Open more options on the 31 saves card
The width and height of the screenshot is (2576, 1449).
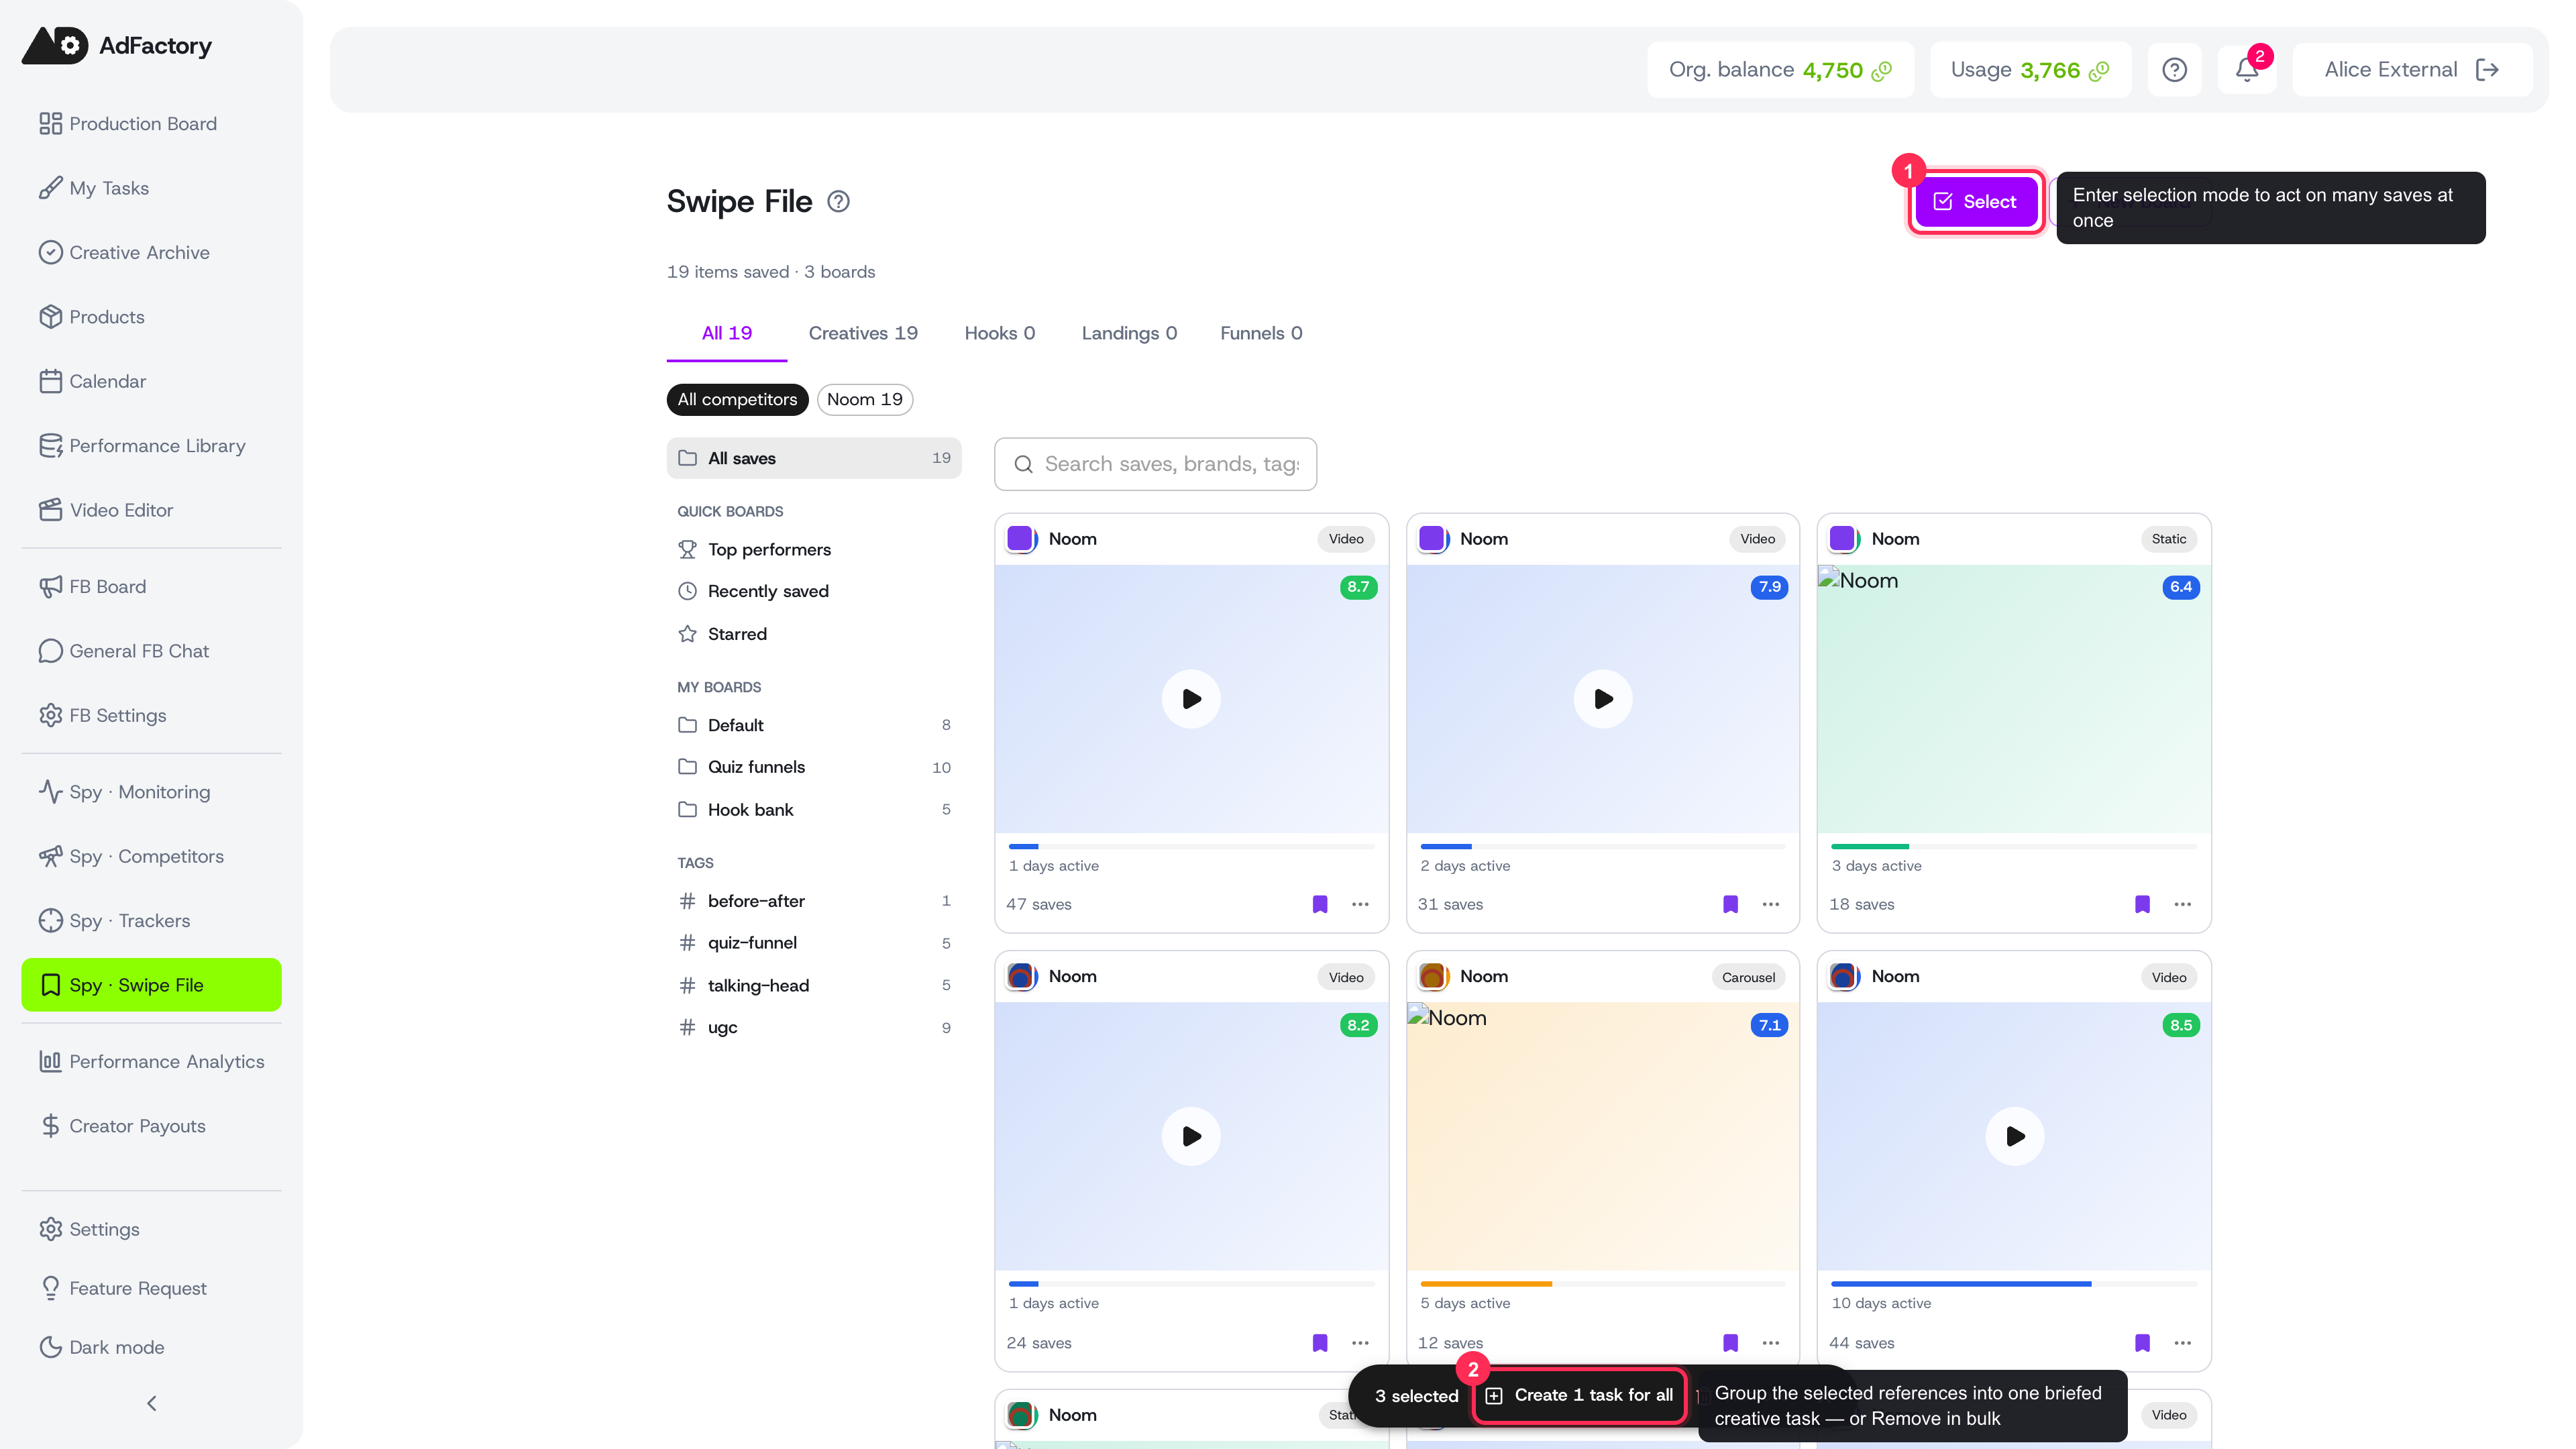coord(1771,904)
